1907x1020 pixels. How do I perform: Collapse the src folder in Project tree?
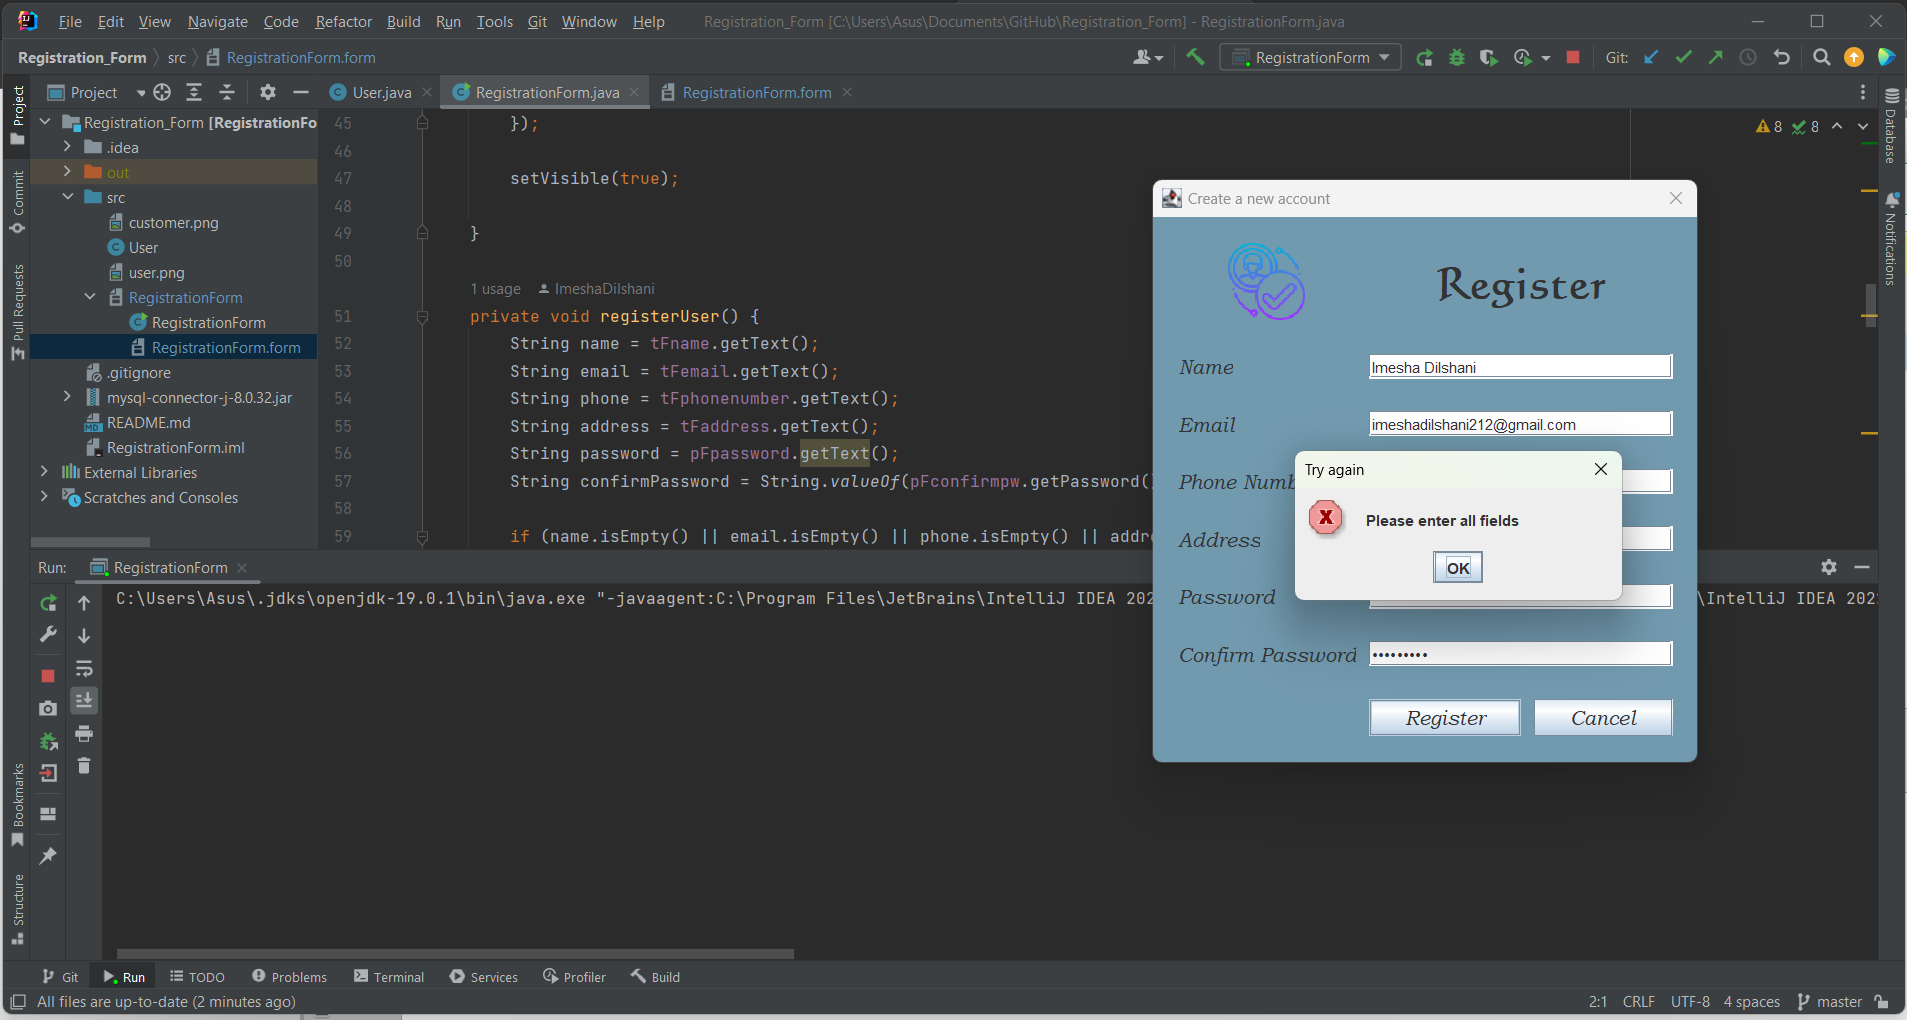(68, 196)
